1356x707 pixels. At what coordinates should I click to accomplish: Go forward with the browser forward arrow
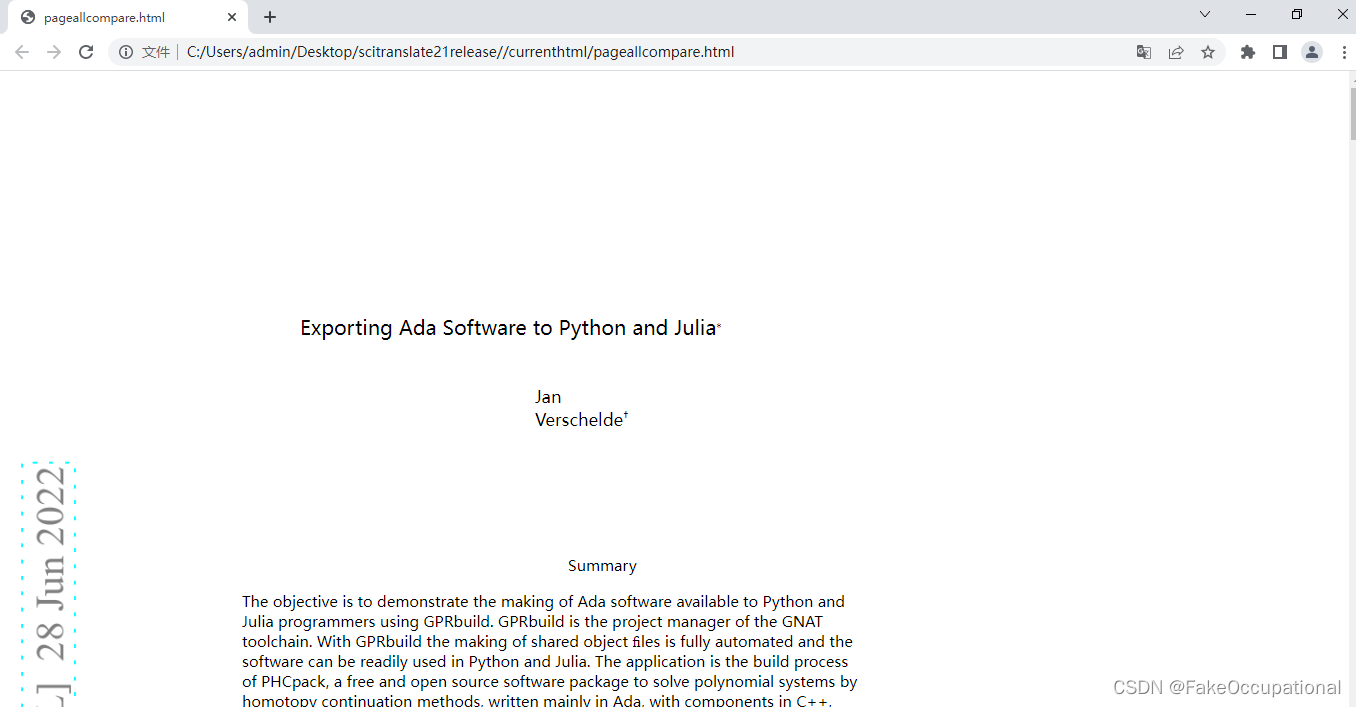click(54, 52)
